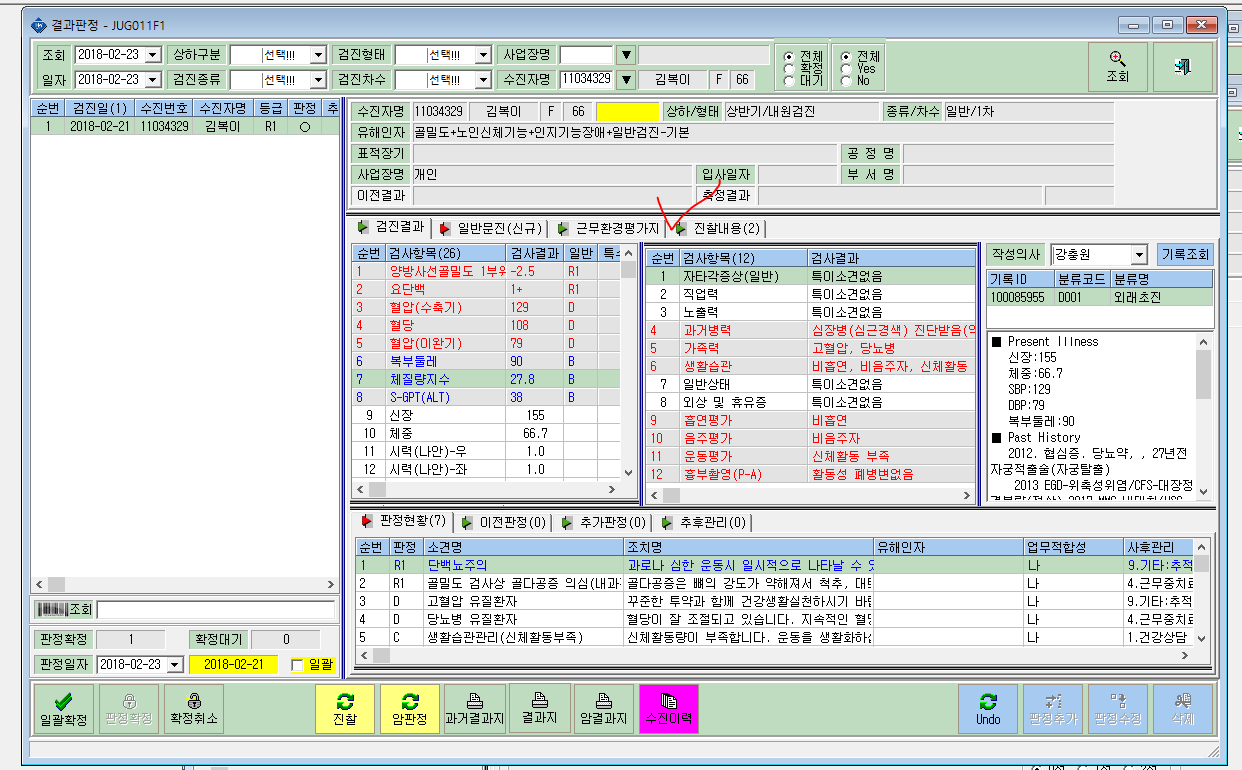Click the 암판정 refresh button
The height and width of the screenshot is (770, 1242).
pos(409,709)
